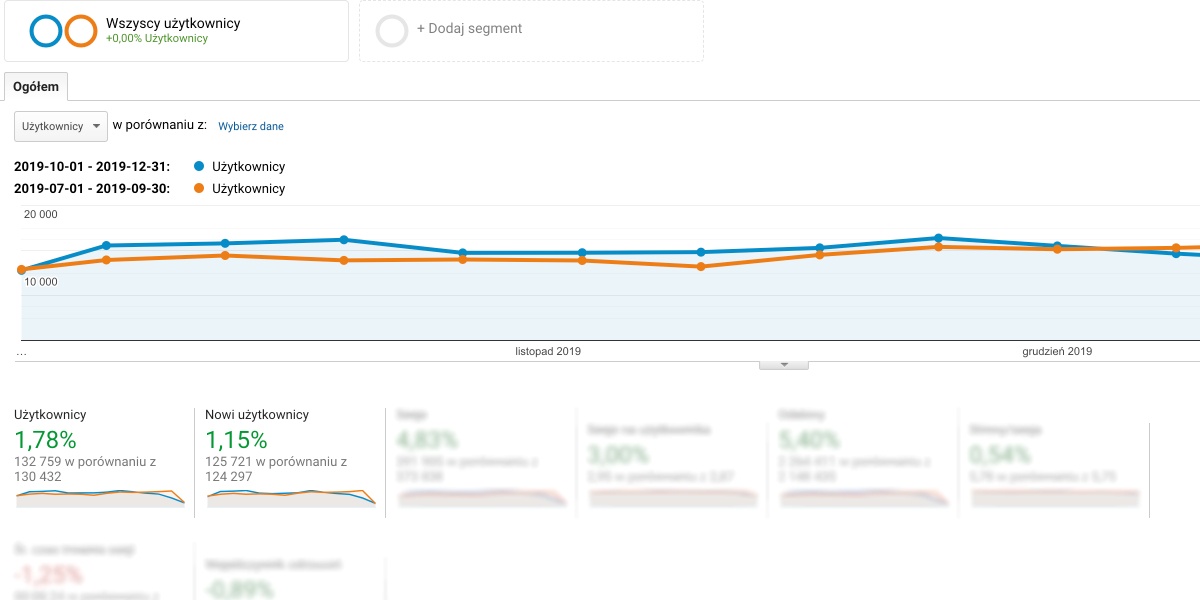
Task: Click the empty add-segment circle icon
Action: 392,31
